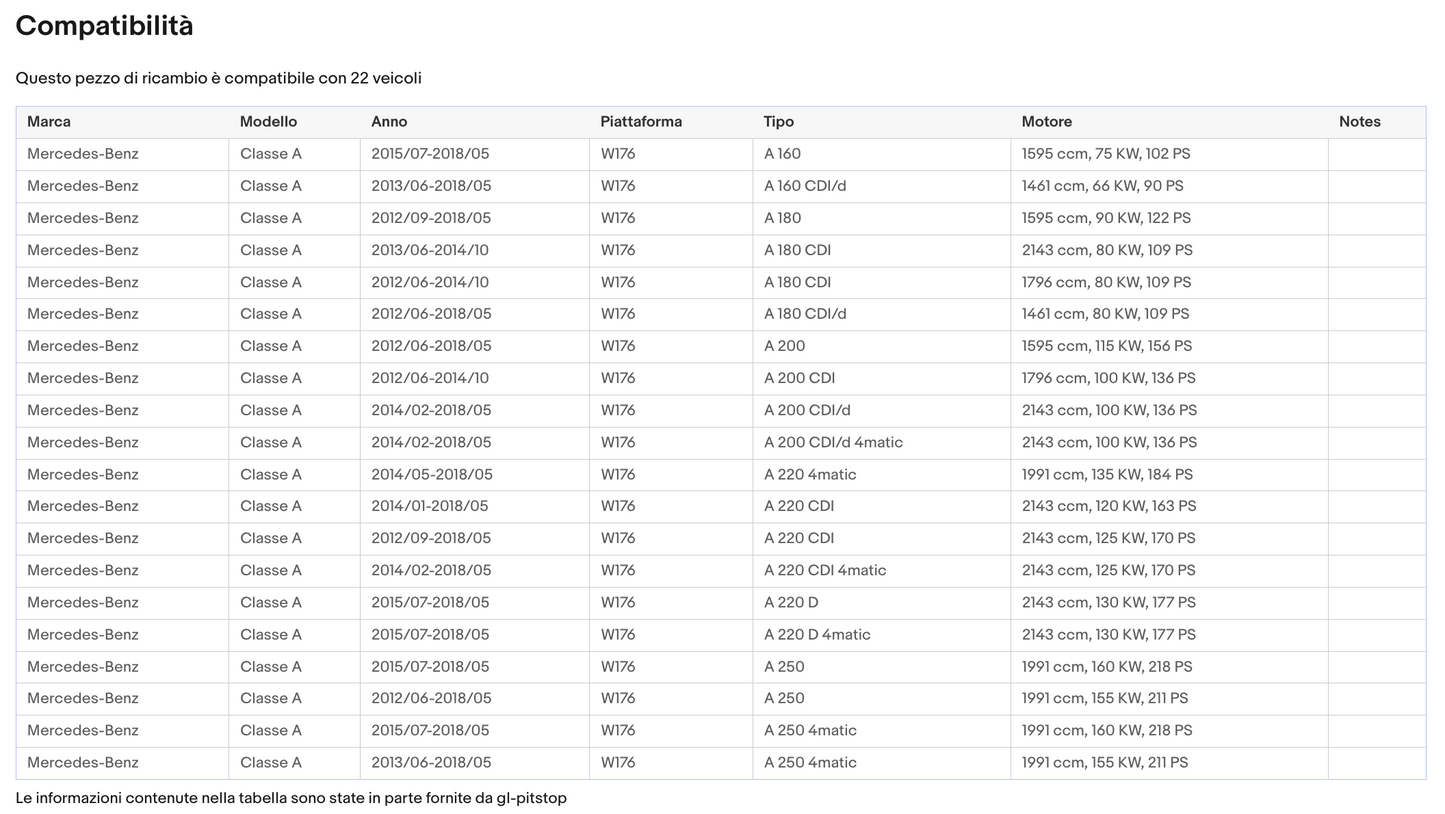Click the Anno column header
This screenshot has height=814, width=1445.
[x=389, y=122]
